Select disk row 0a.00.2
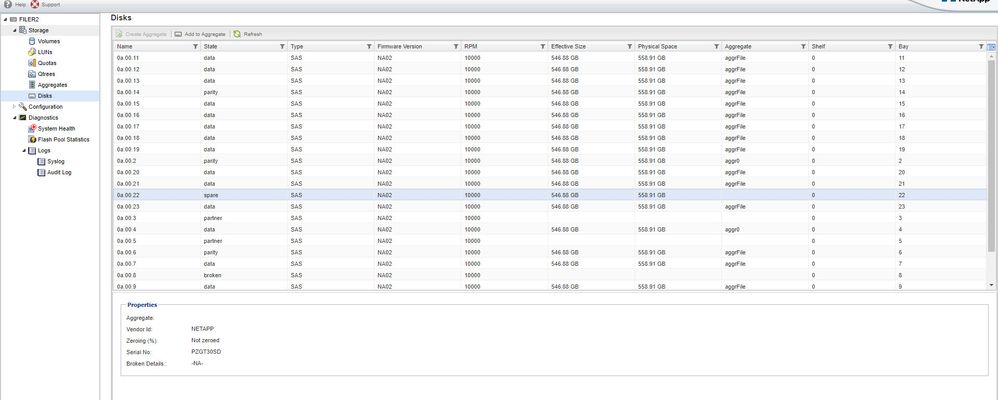 coord(551,161)
